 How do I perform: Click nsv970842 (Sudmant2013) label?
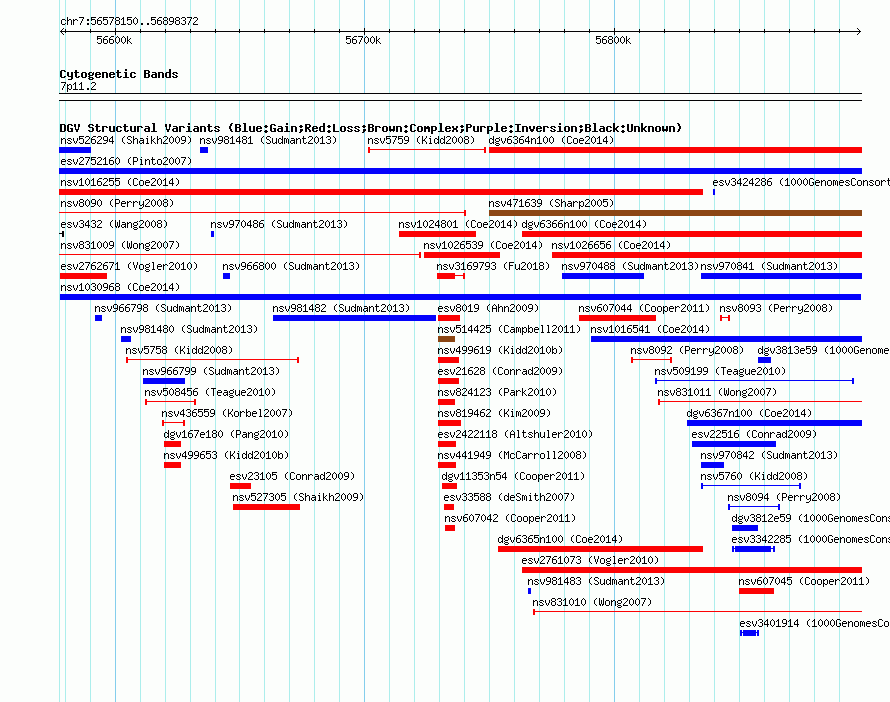769,455
